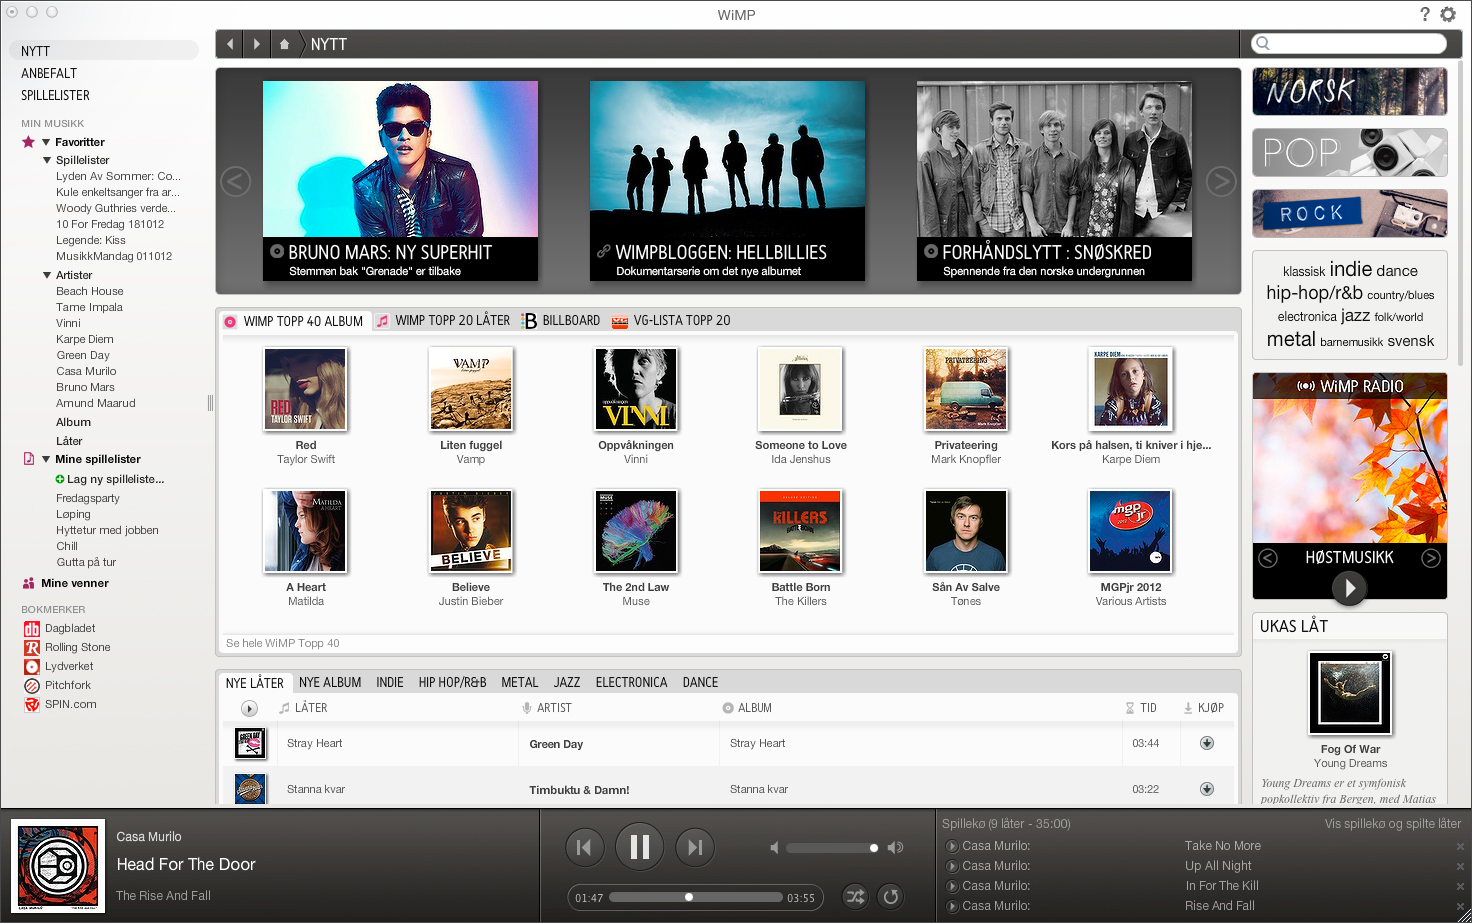This screenshot has width=1472, height=923.
Task: Click 'Se hele WiMP Topp 40' link
Action: point(283,643)
